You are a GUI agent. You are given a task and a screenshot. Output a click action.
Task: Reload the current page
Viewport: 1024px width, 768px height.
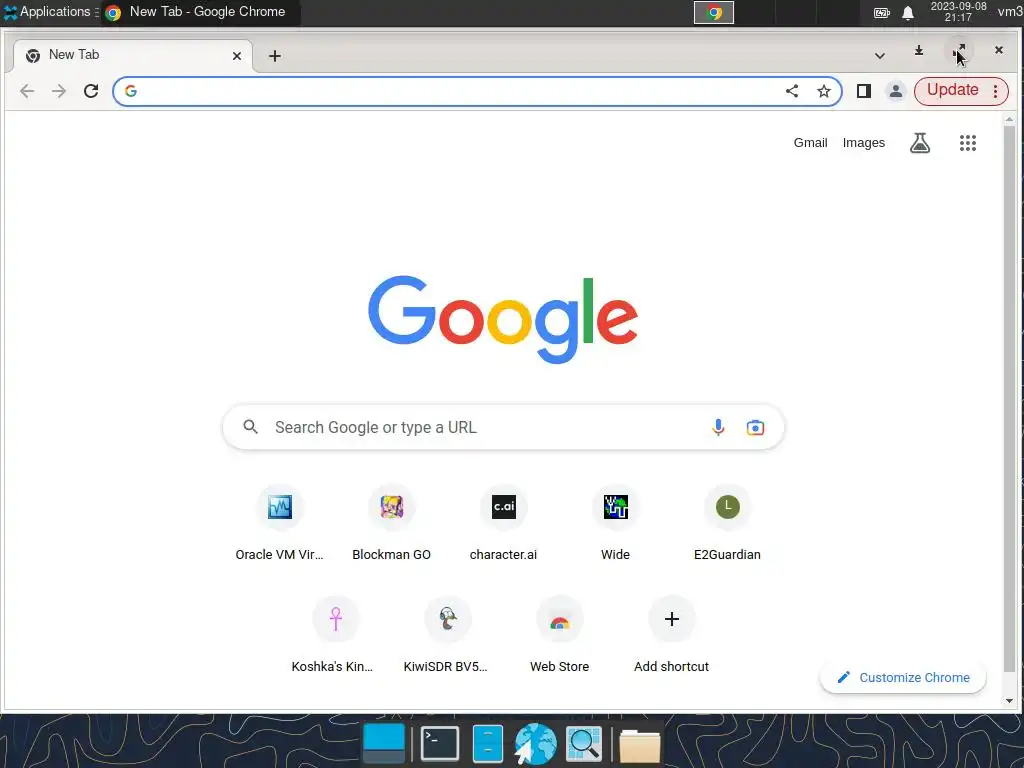click(x=91, y=91)
